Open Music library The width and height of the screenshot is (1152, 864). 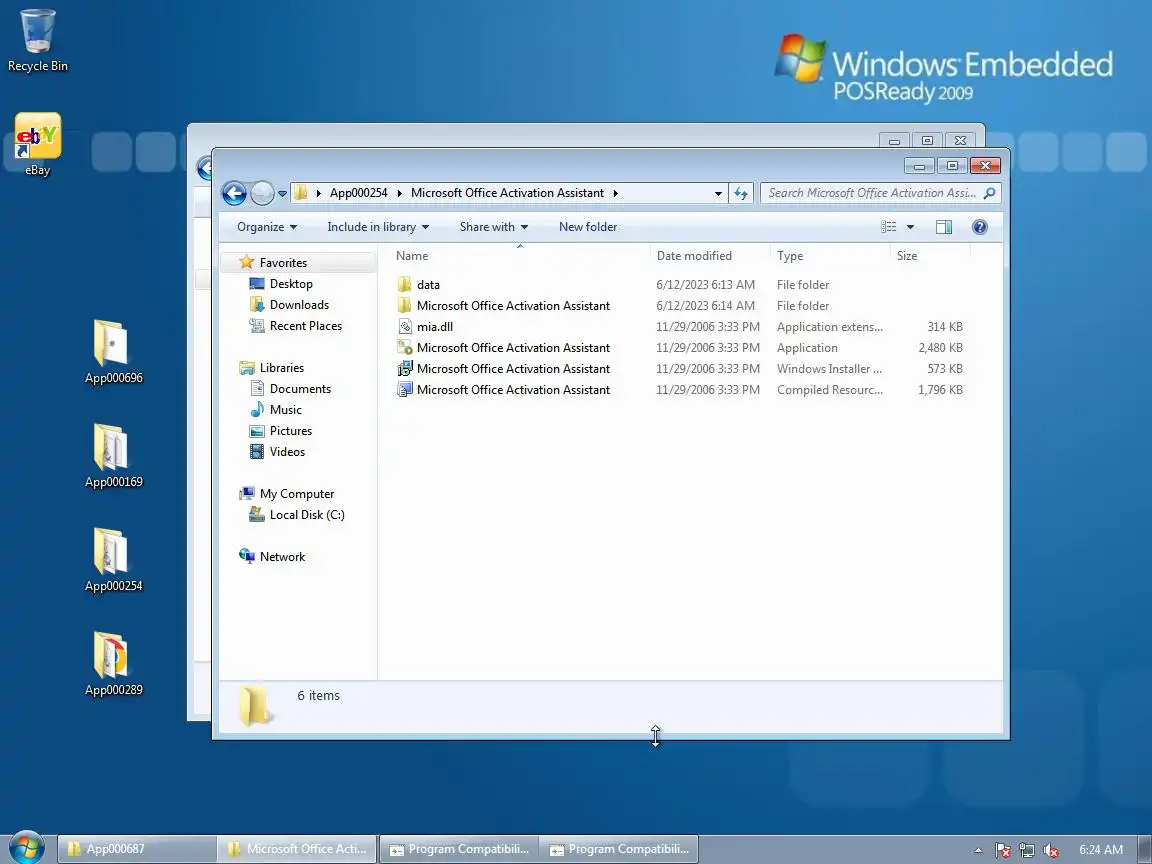[x=285, y=410]
